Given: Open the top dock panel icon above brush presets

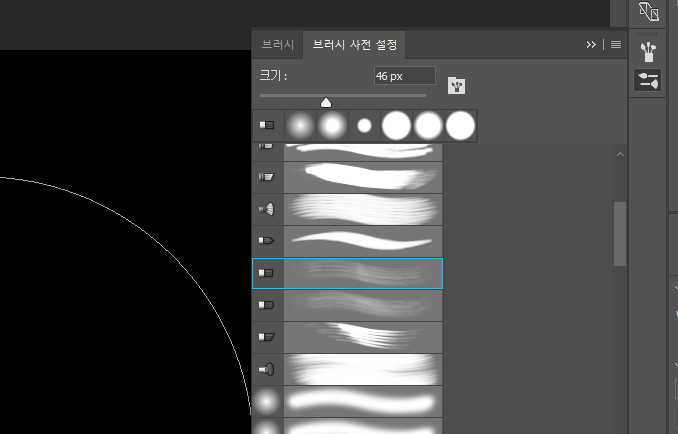Looking at the screenshot, I should coord(649,11).
